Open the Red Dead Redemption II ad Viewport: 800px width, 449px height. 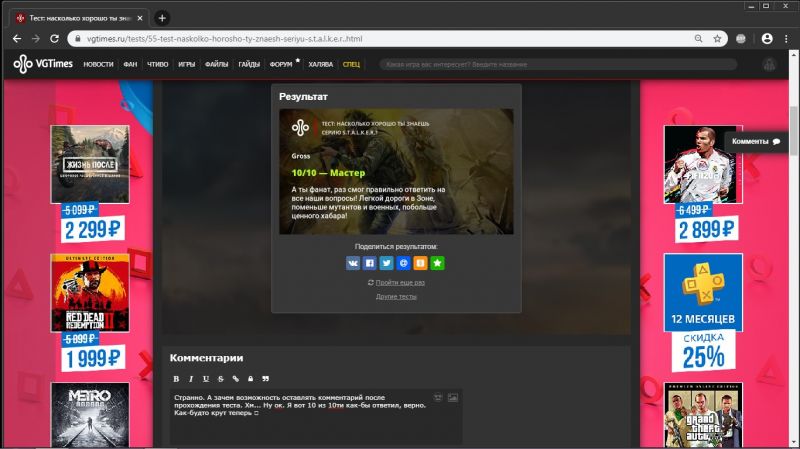tap(91, 294)
